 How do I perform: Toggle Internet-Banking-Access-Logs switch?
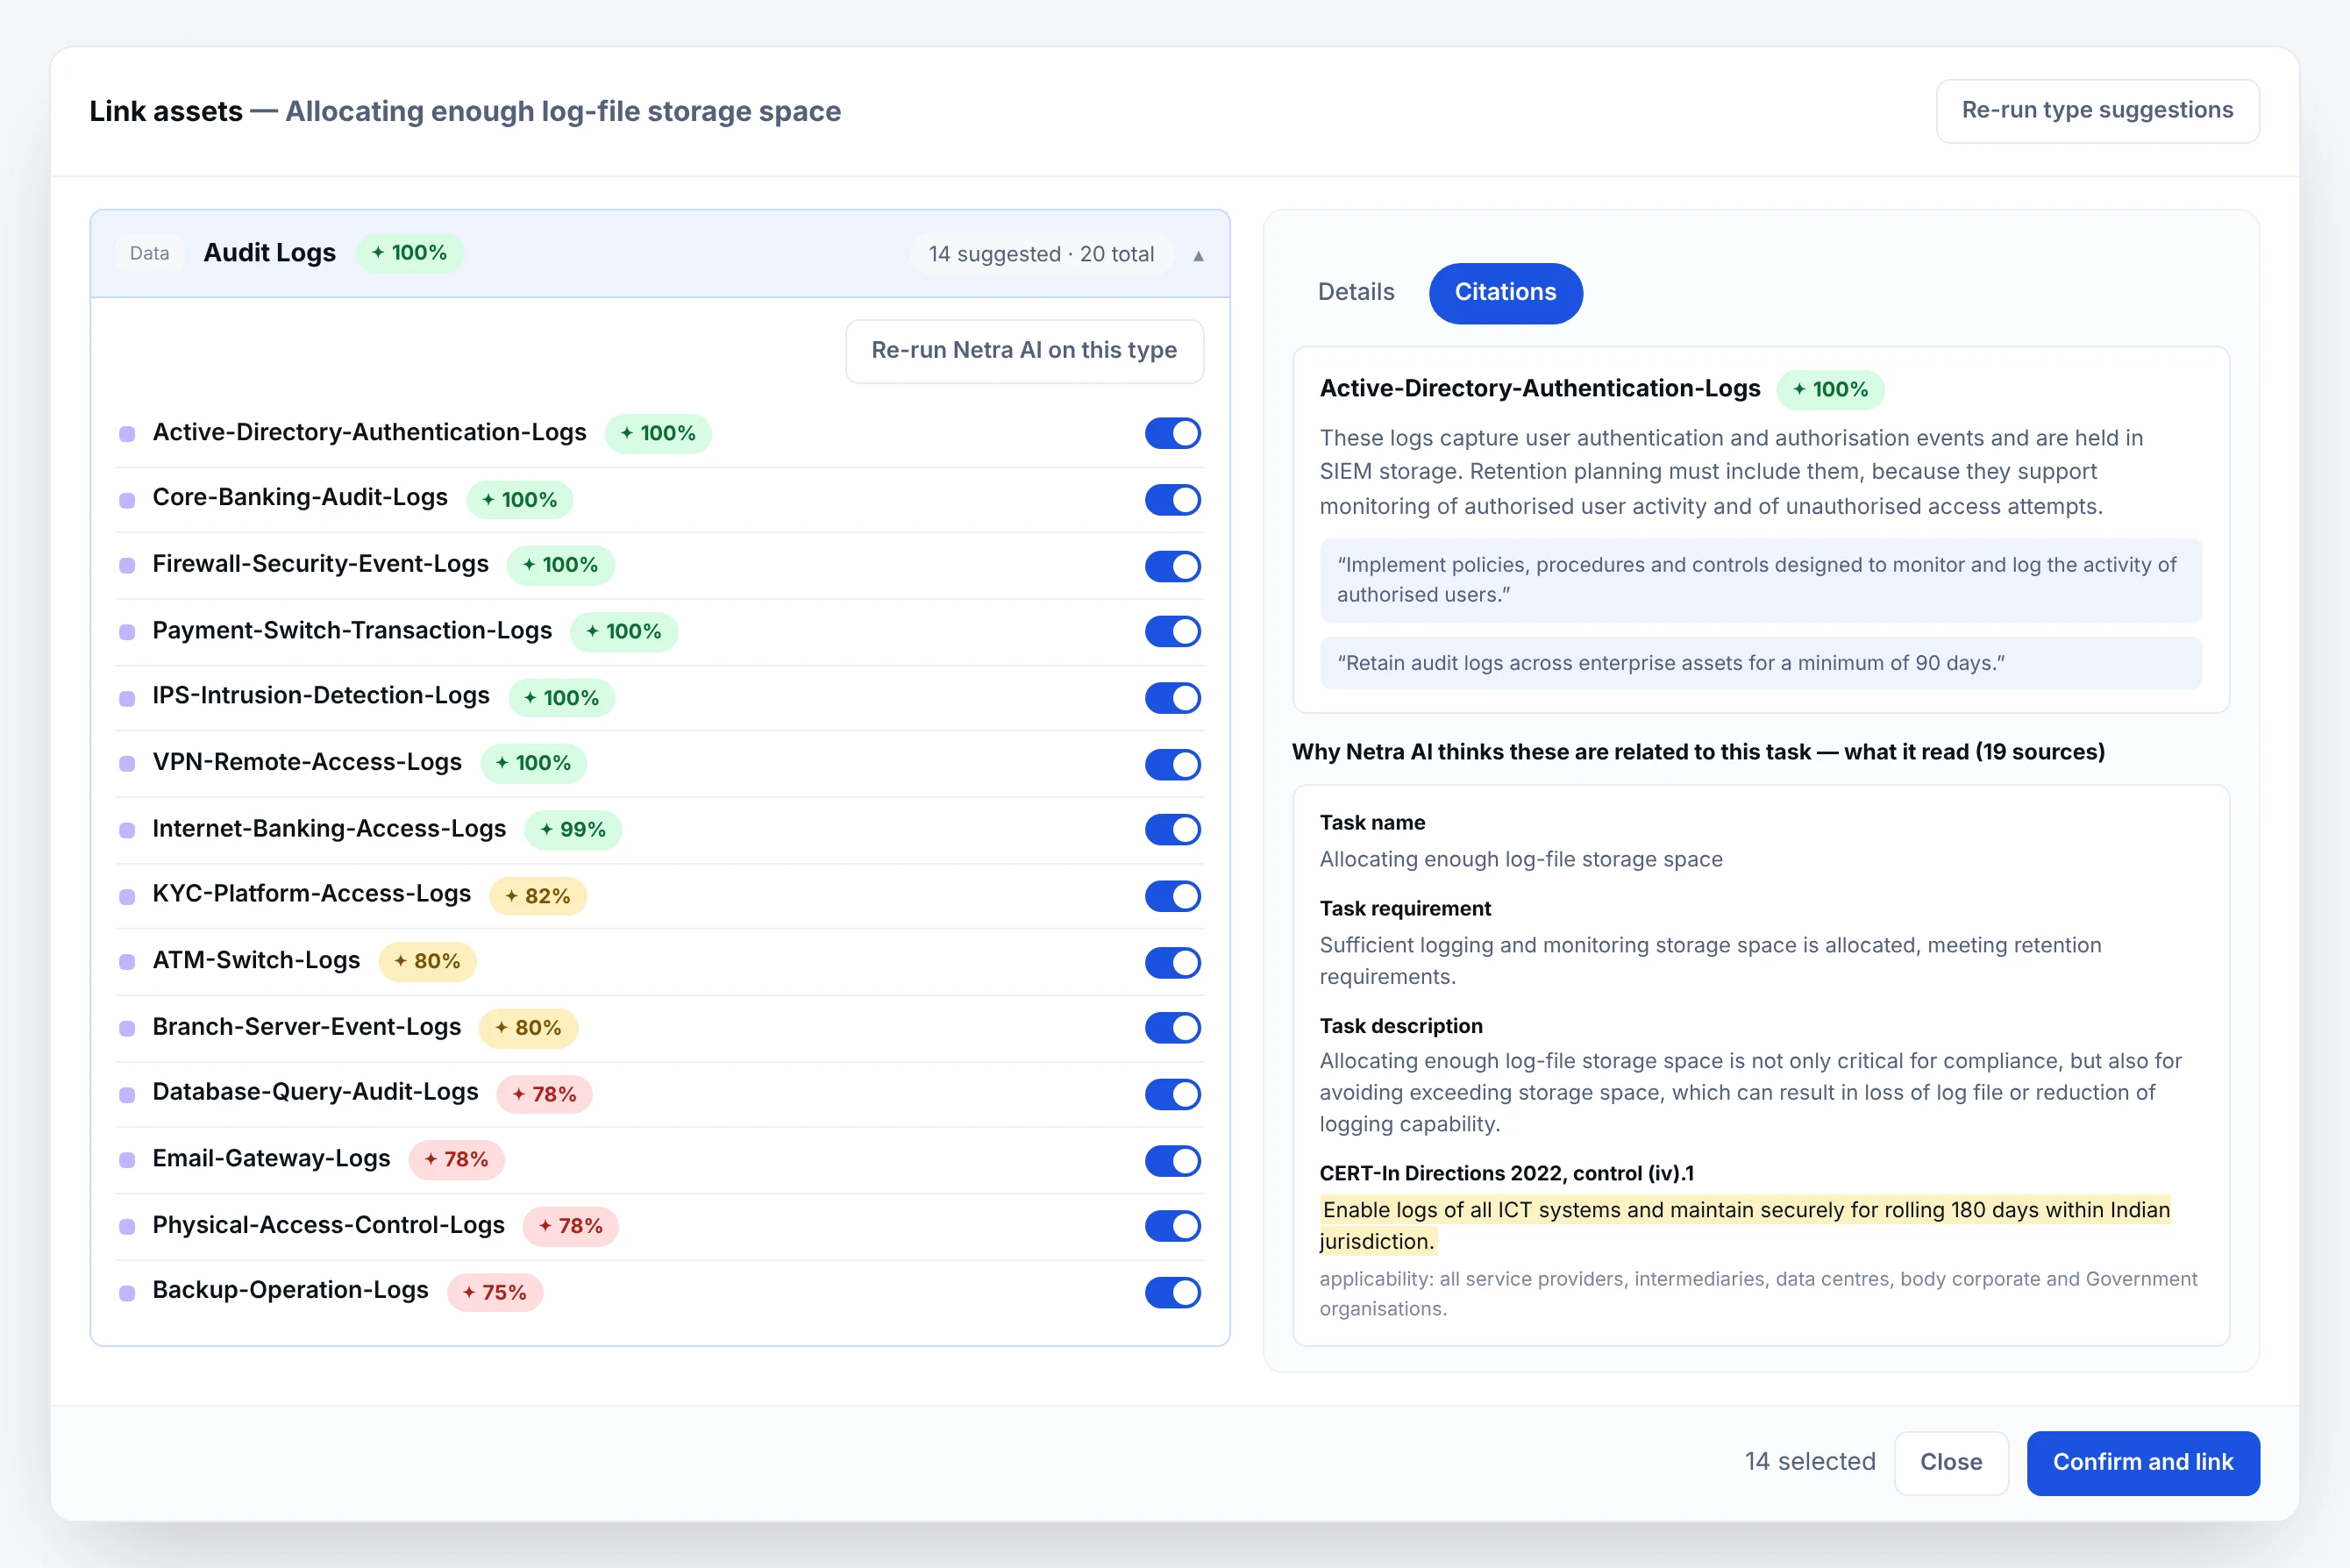pos(1172,829)
